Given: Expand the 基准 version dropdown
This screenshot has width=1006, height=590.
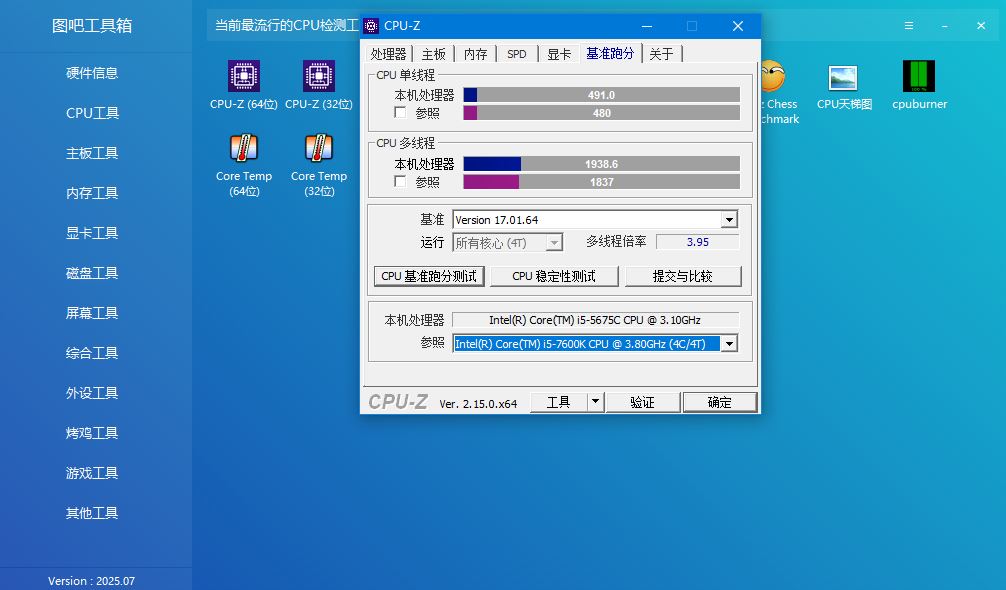Looking at the screenshot, I should click(729, 220).
